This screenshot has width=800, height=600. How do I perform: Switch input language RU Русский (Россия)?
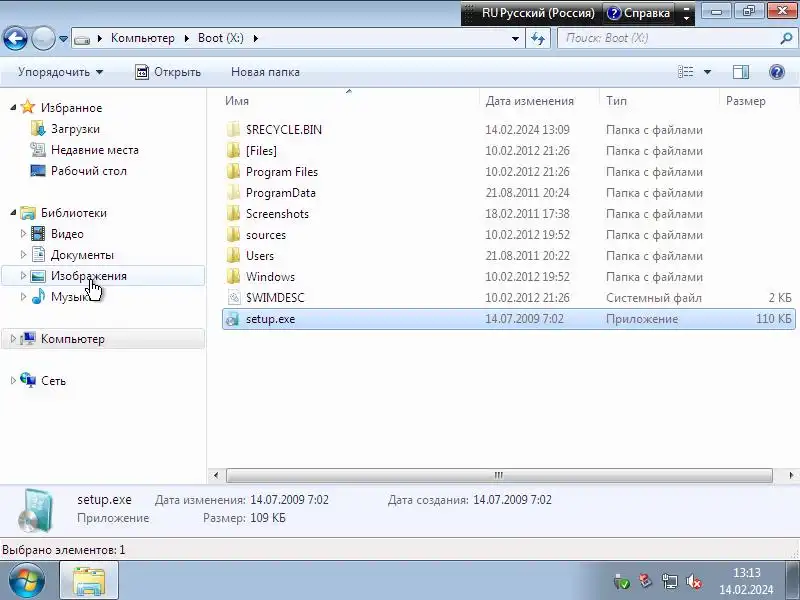coord(538,13)
